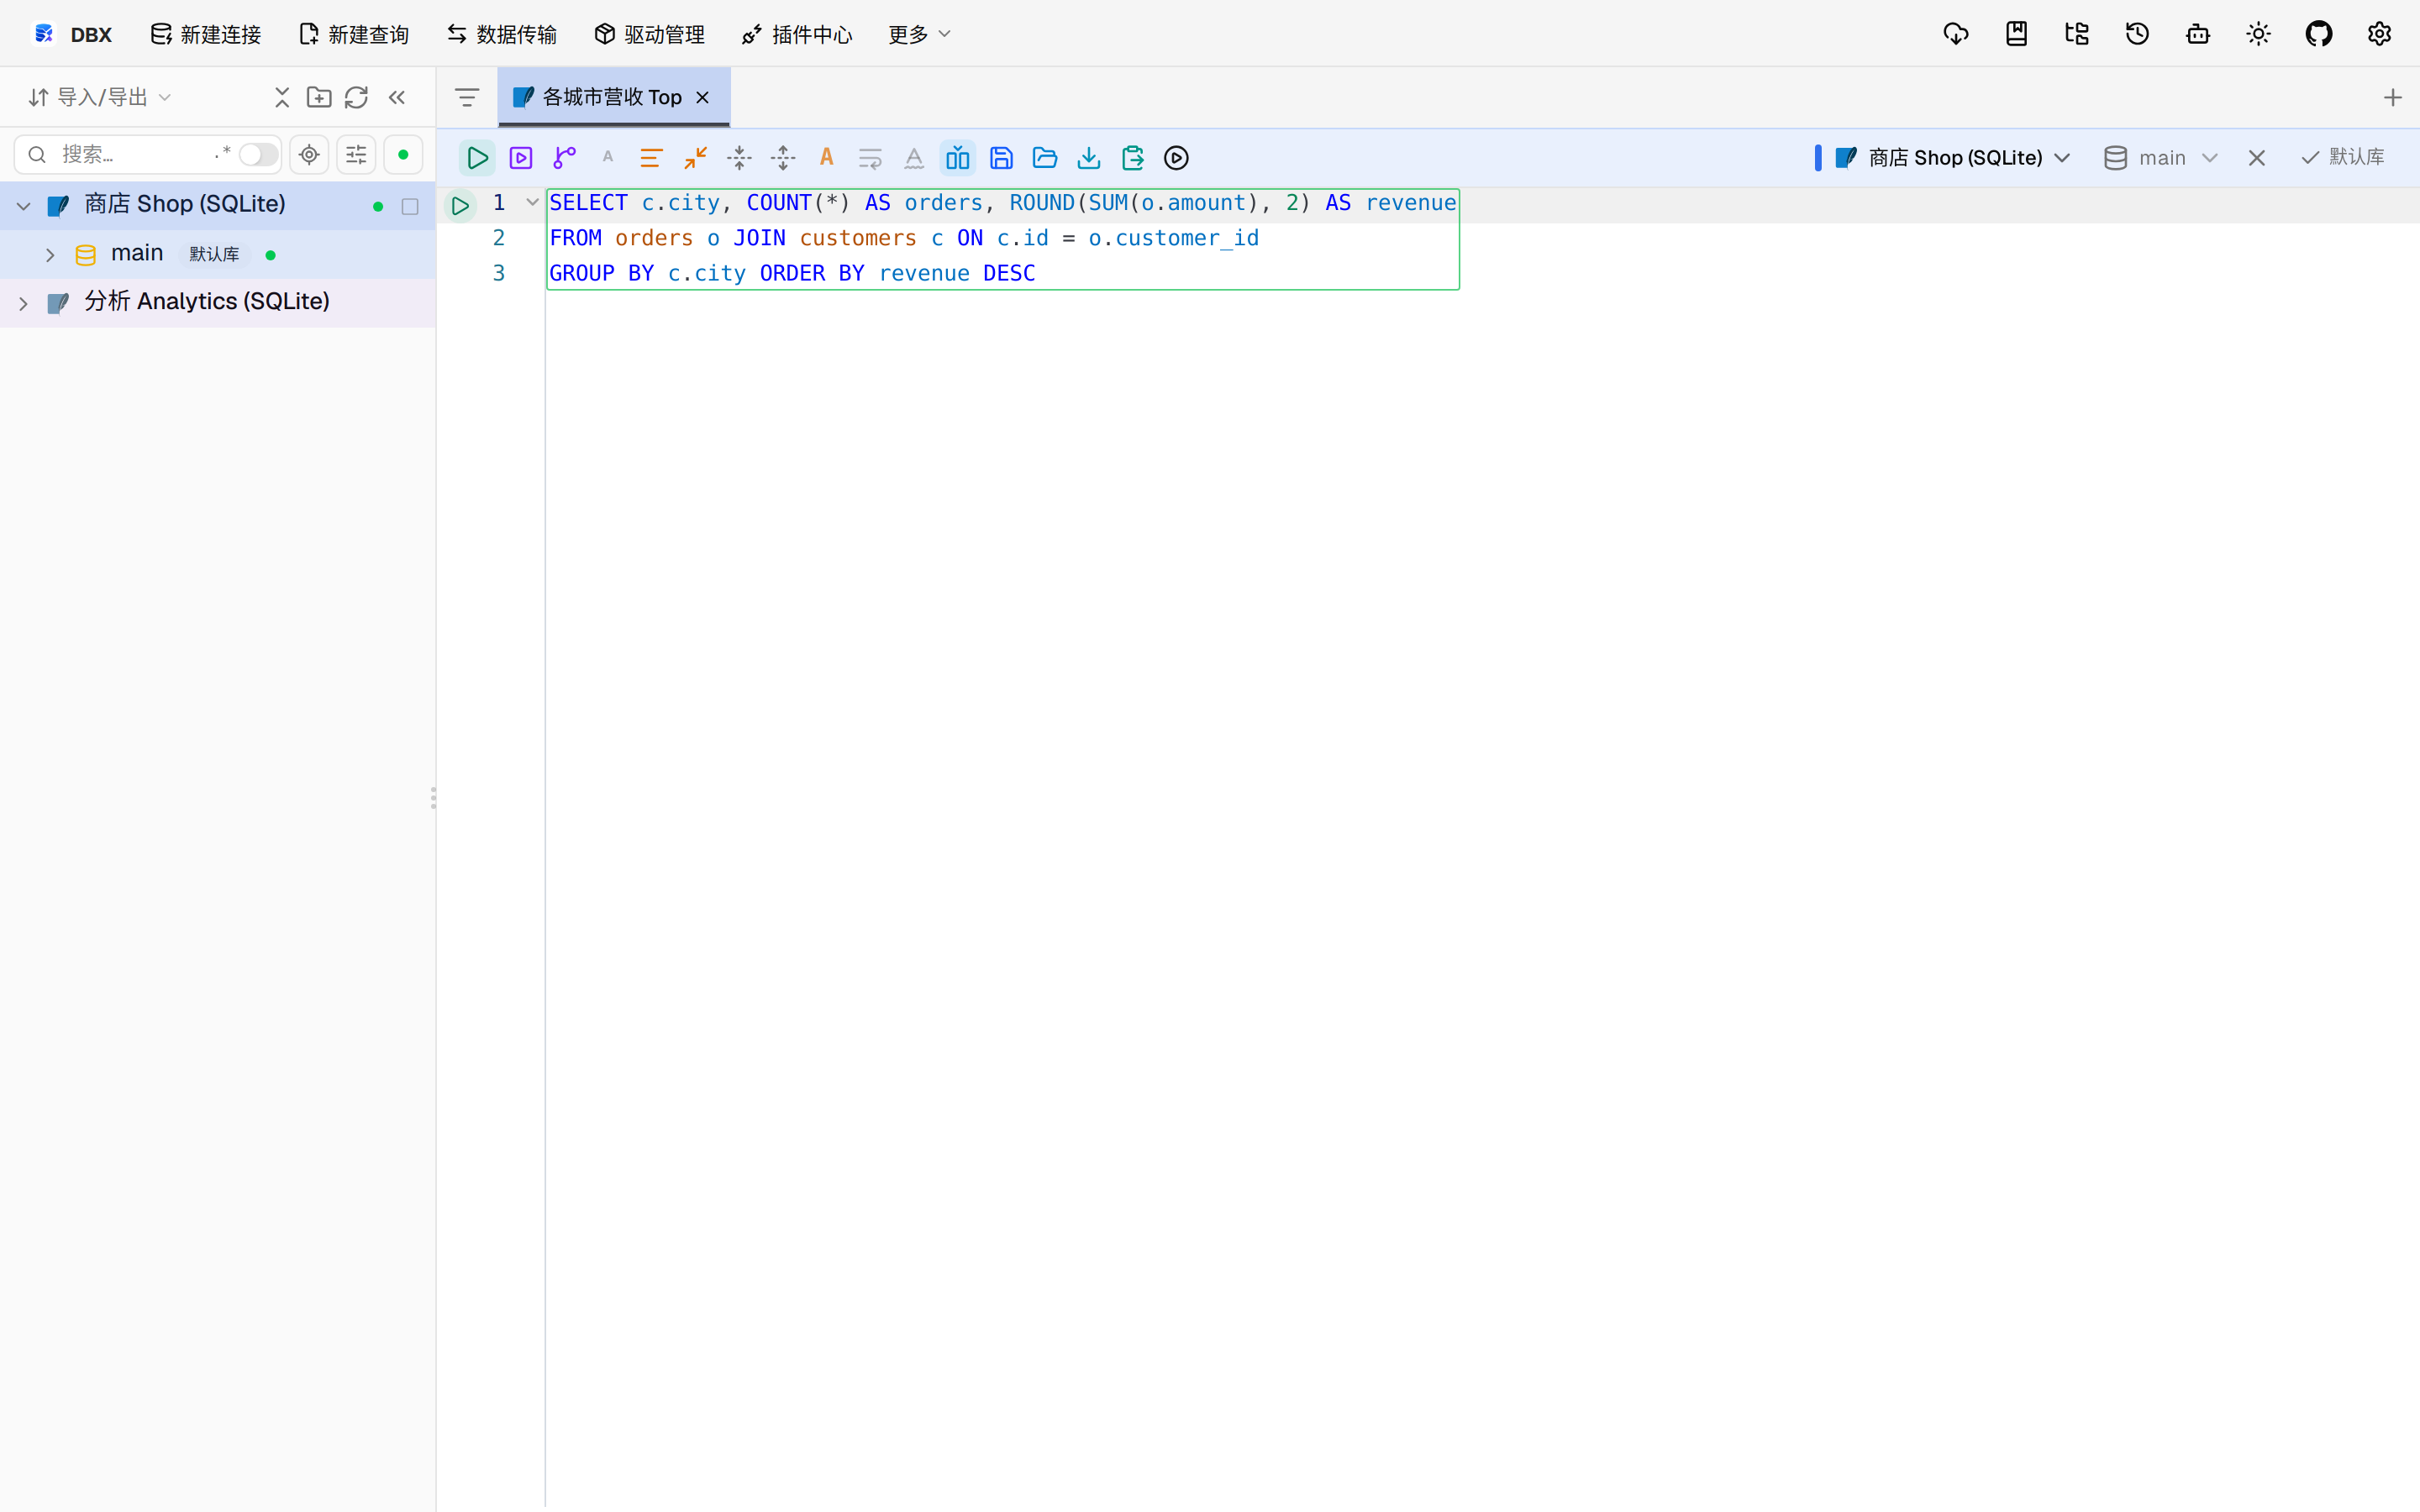Image resolution: width=2420 pixels, height=1512 pixels.
Task: Click the unfold-all icon with outward arrows
Action: [x=783, y=158]
